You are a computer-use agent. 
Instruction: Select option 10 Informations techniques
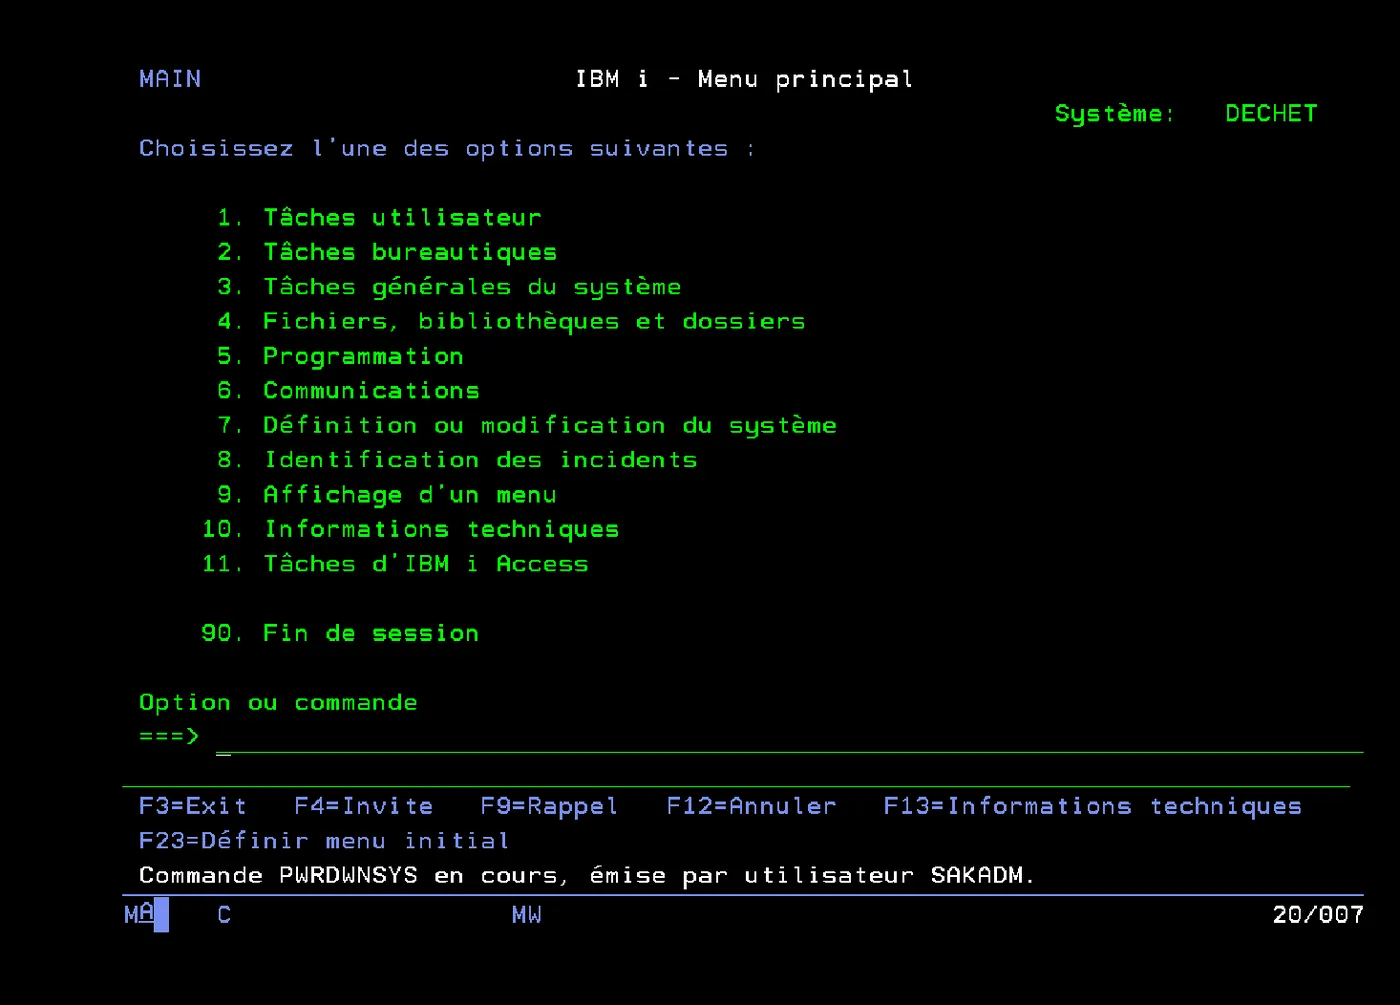click(x=410, y=529)
